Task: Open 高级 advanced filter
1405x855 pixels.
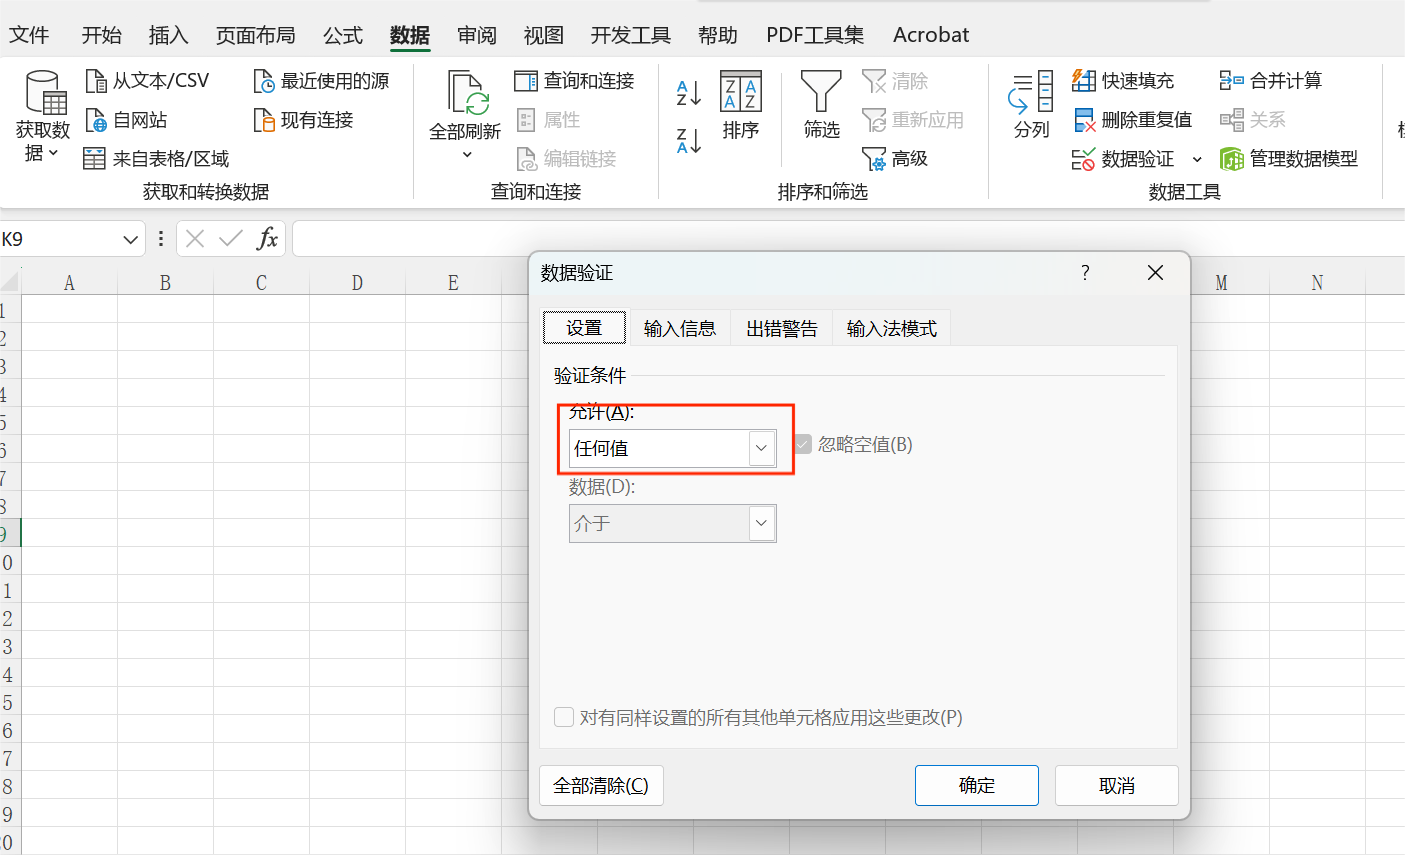Action: (x=895, y=159)
